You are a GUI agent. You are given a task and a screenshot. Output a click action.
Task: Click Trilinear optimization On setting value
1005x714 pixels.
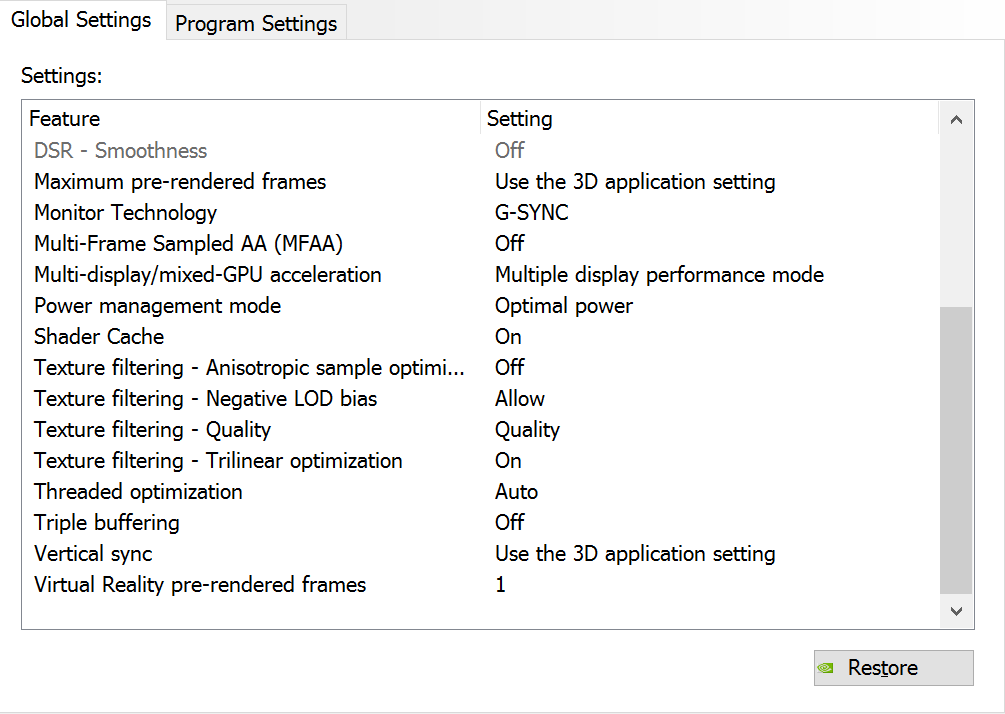pos(508,461)
